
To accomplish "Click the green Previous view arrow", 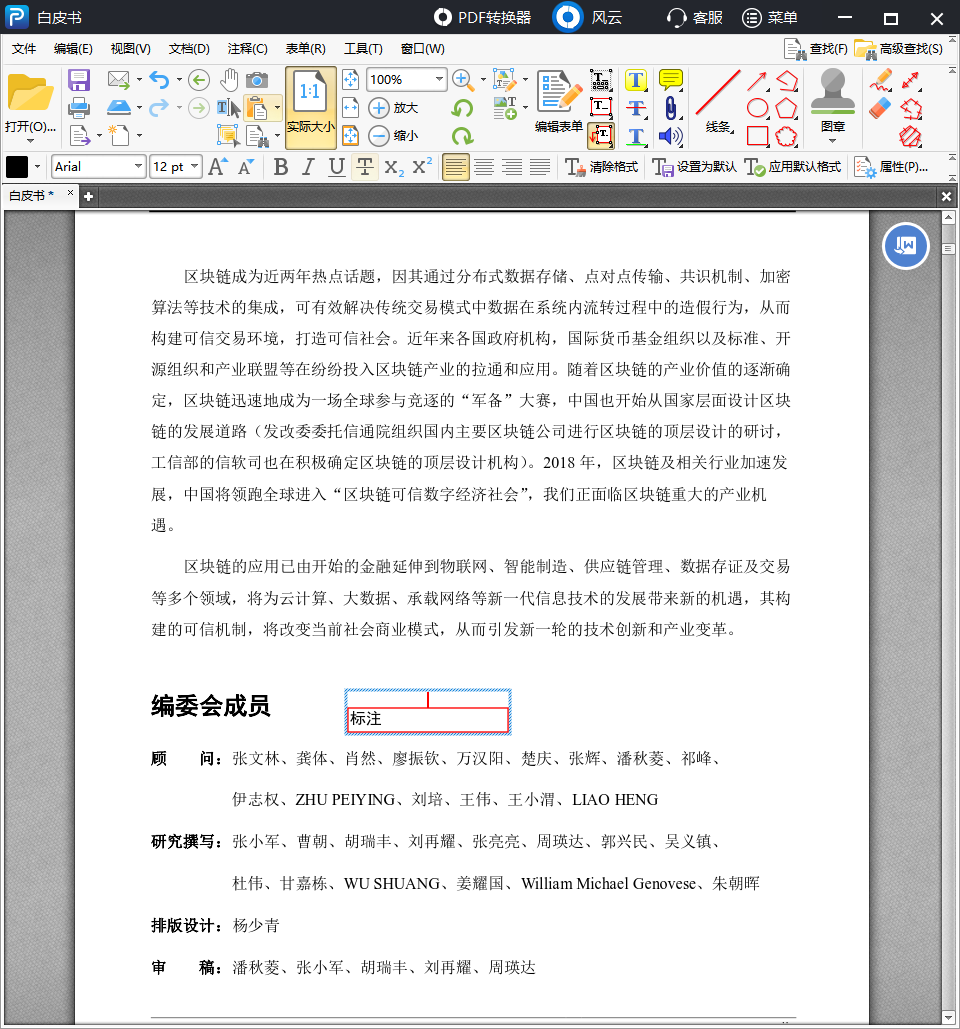I will pyautogui.click(x=199, y=80).
